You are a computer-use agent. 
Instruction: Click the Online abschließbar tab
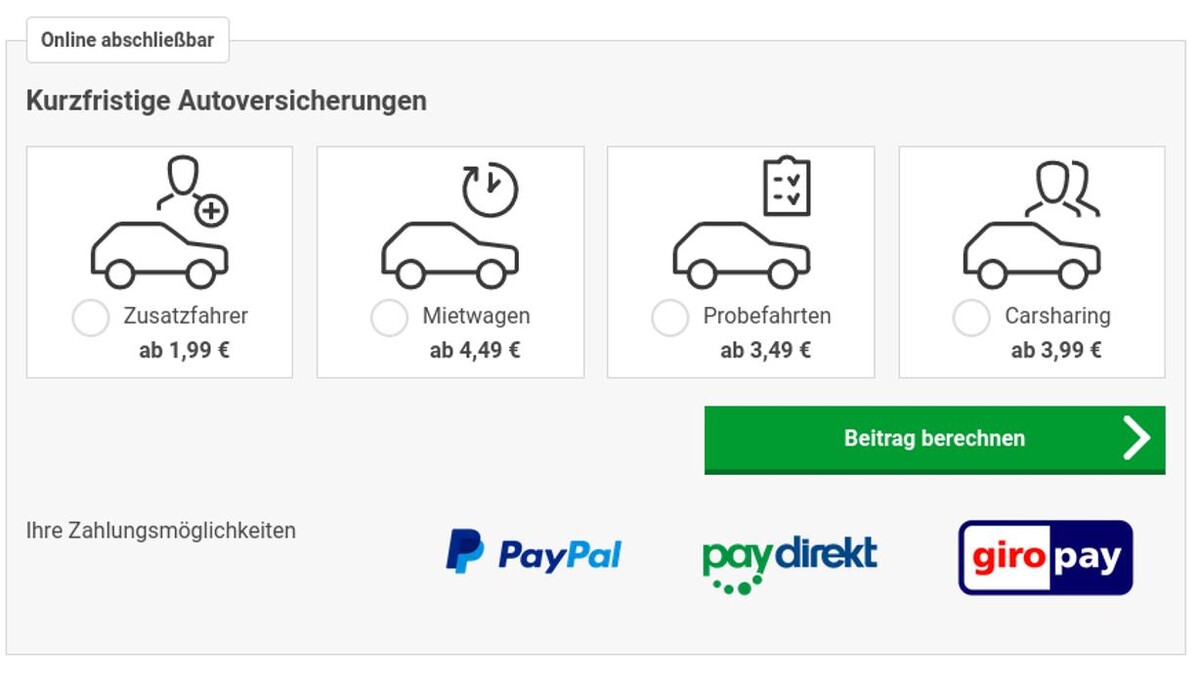coord(127,40)
